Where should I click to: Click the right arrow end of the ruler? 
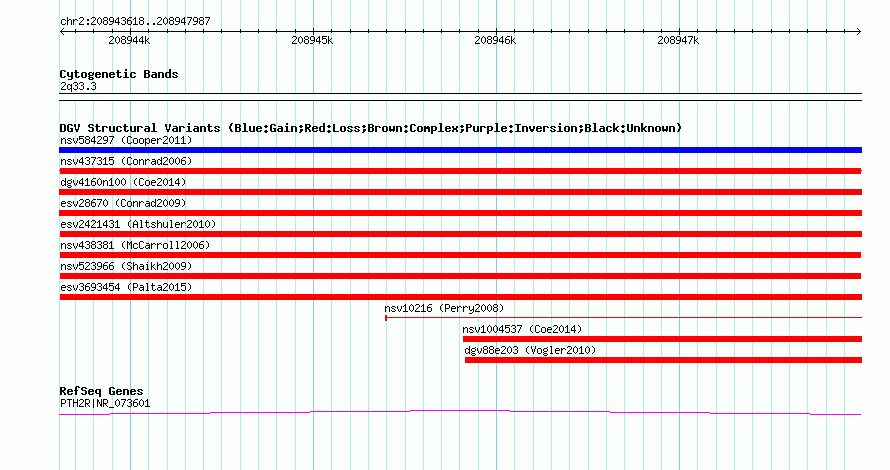pos(859,32)
